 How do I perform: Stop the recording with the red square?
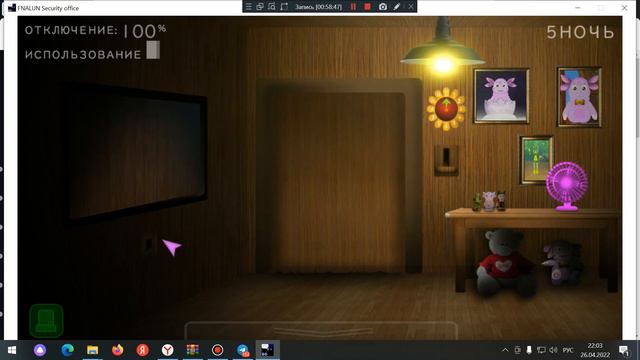click(367, 7)
